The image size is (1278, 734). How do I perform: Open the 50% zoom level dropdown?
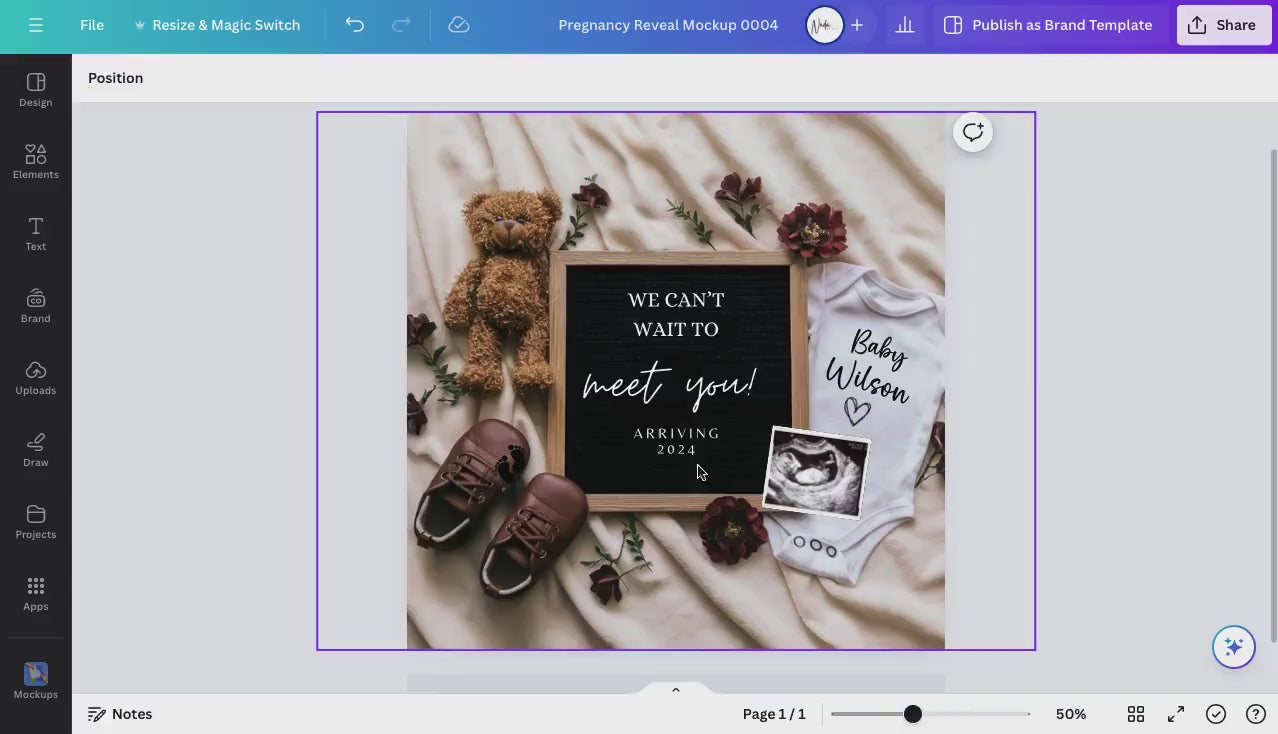[x=1070, y=714]
